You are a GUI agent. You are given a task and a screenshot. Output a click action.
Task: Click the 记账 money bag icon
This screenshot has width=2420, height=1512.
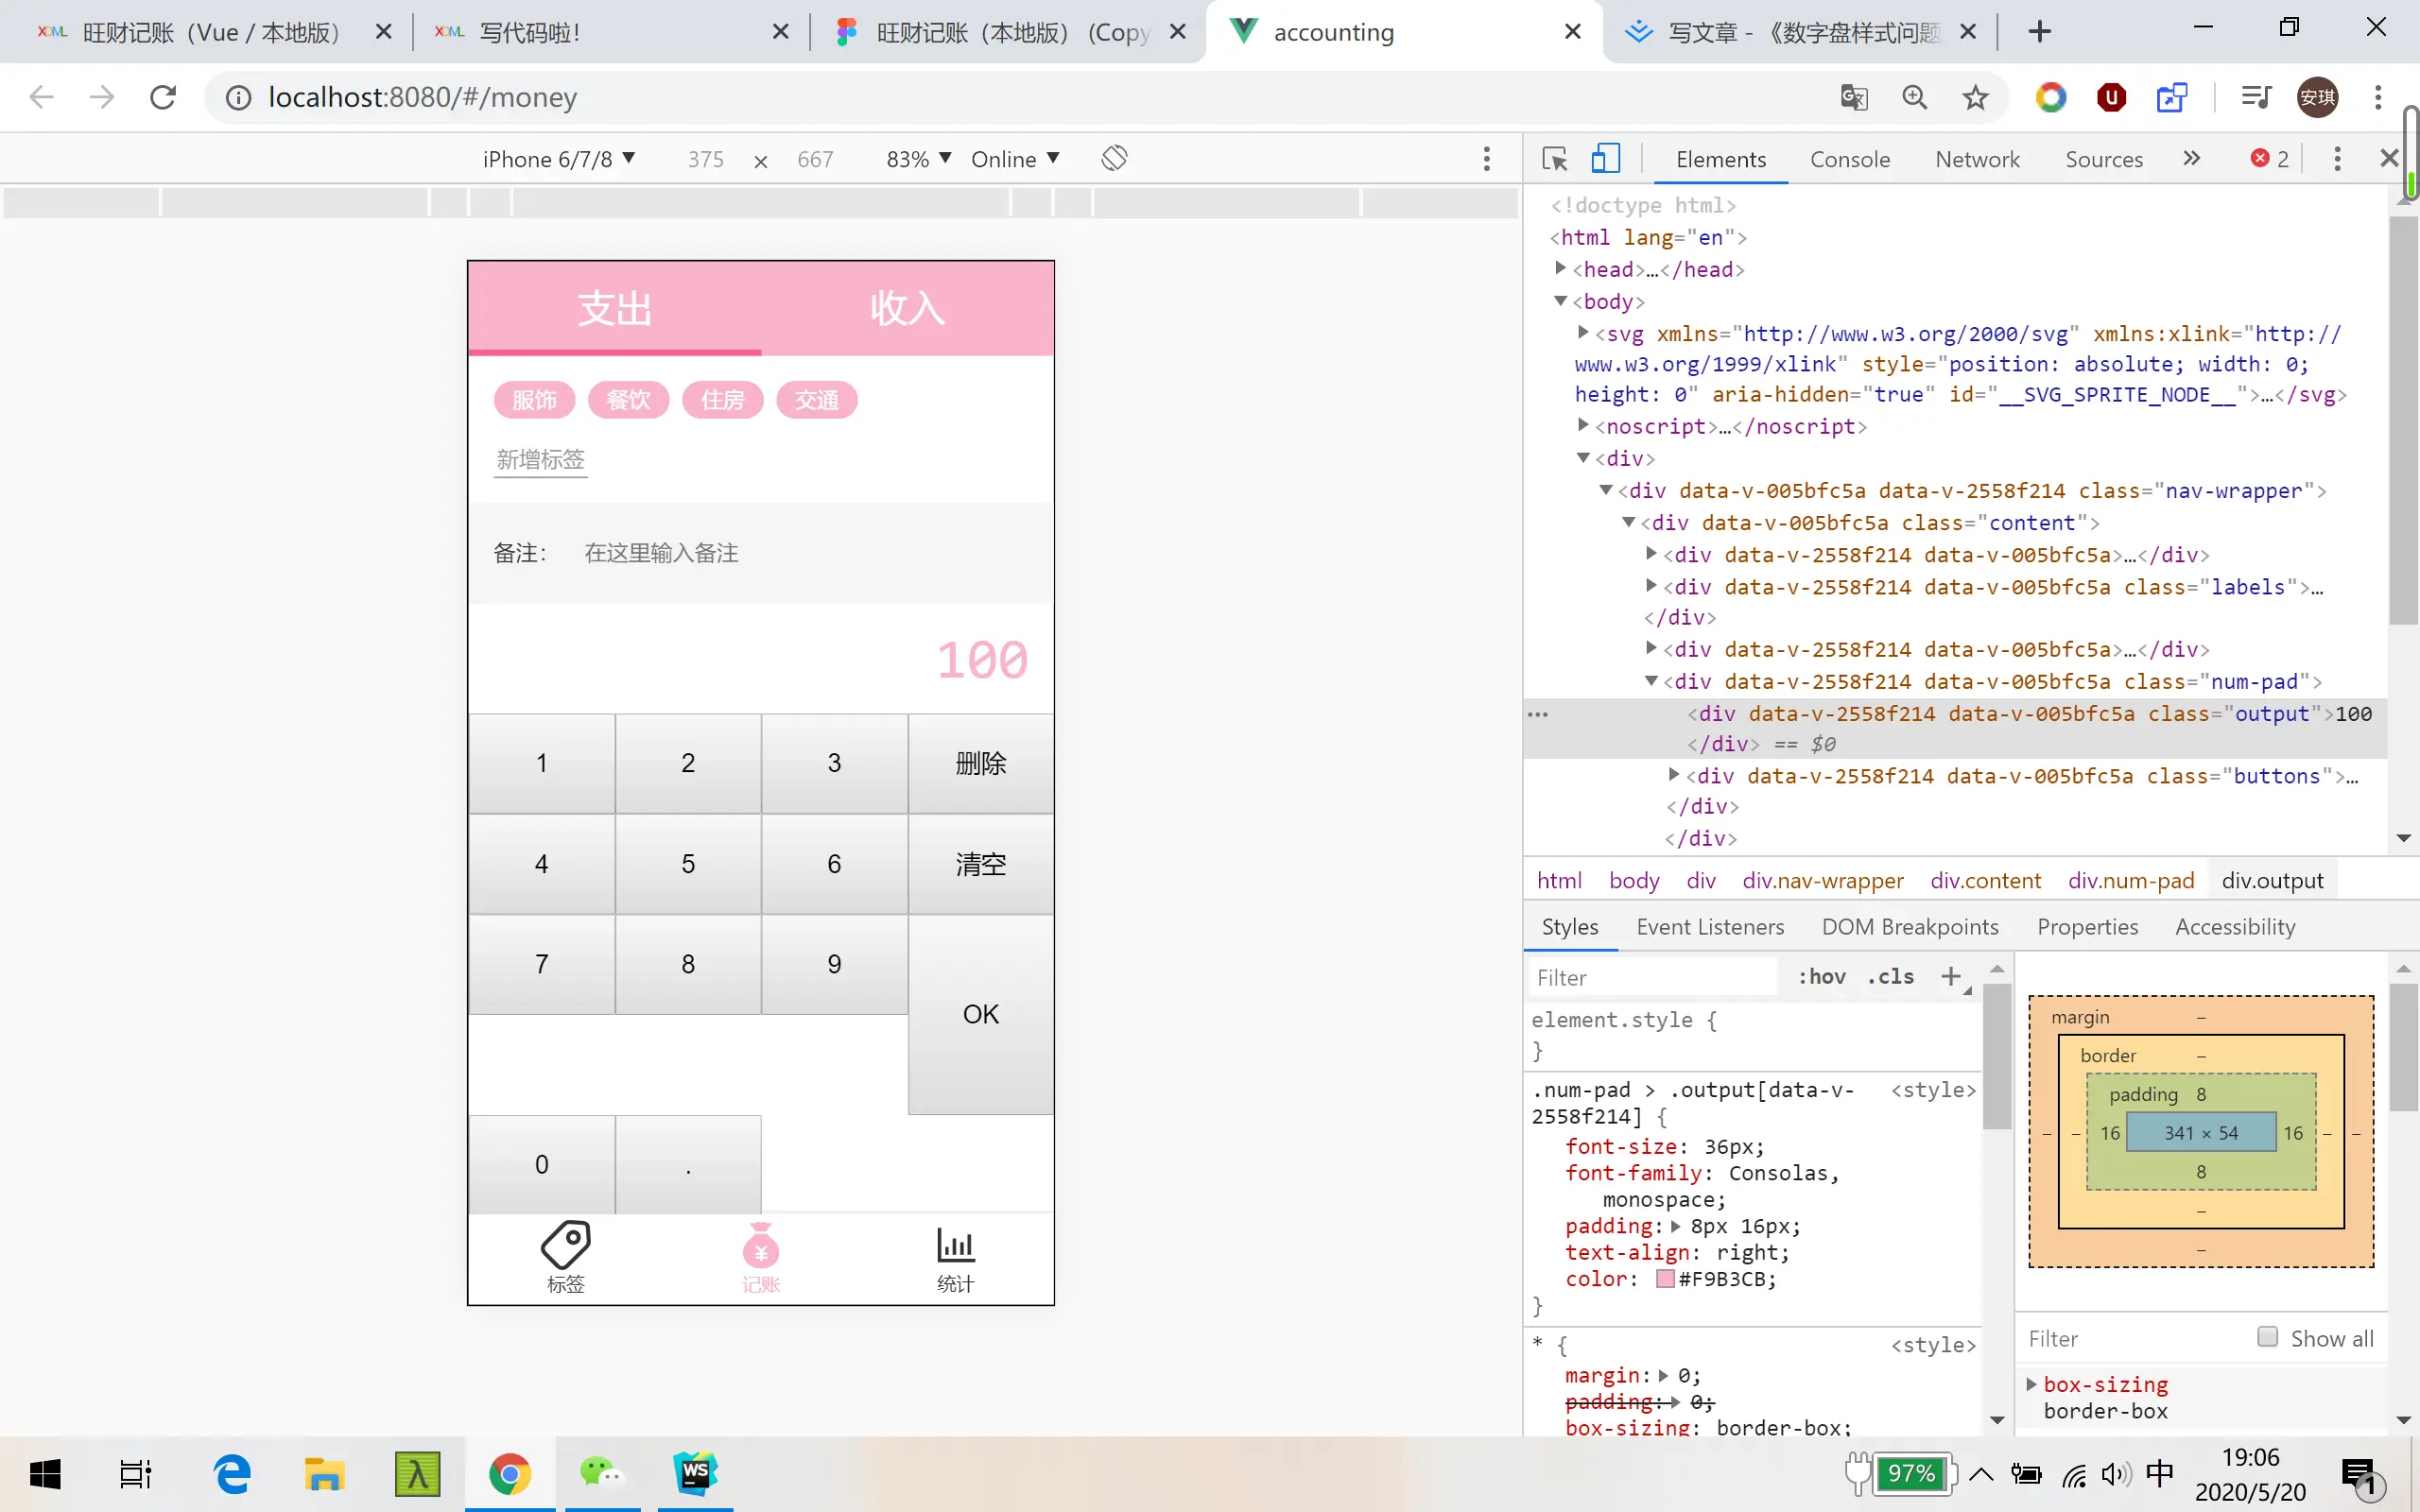[x=760, y=1248]
